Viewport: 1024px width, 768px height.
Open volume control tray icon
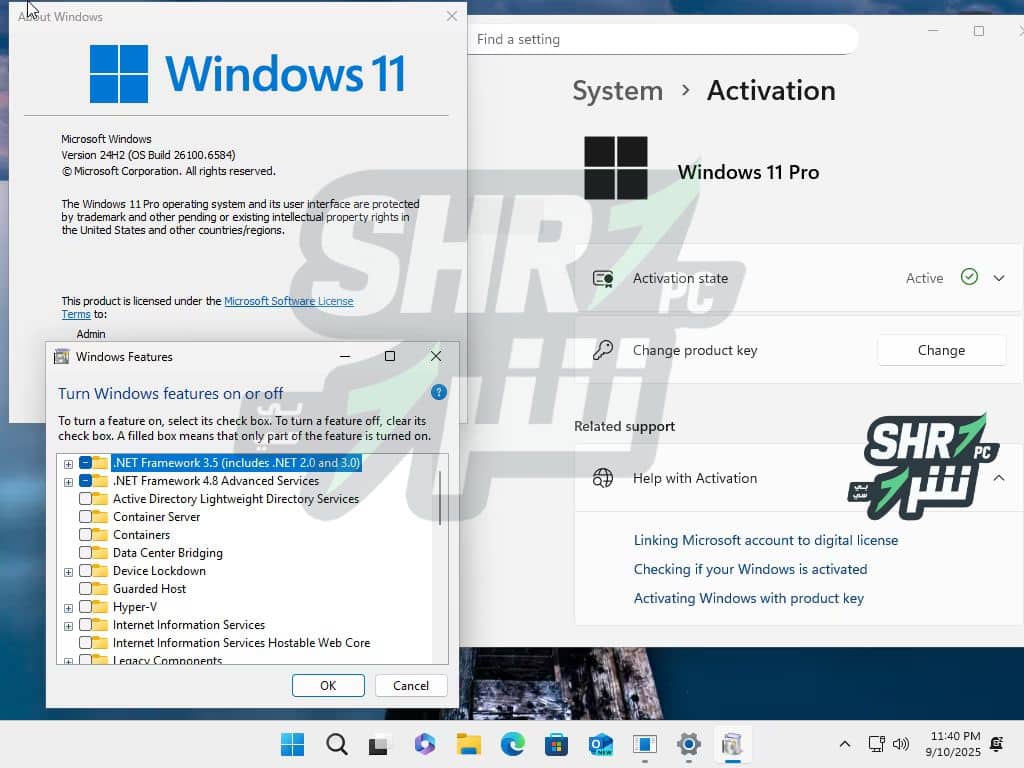[x=901, y=744]
